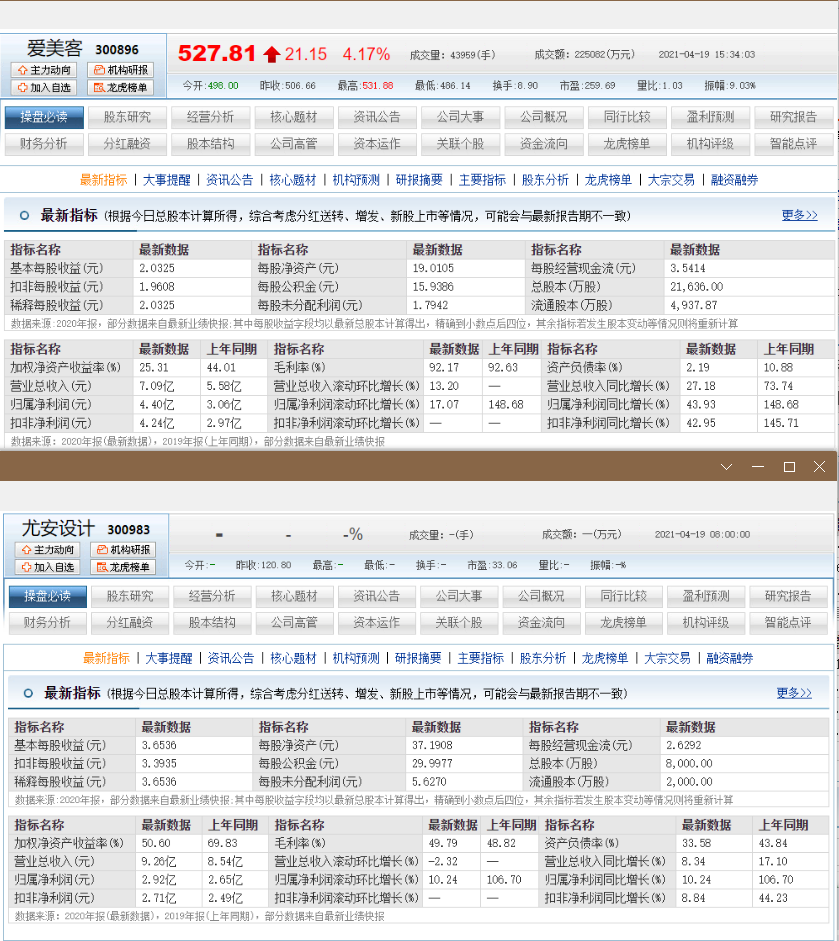Open 经营分析 tab in 爱美客 panel
839x941 pixels.
pos(210,117)
